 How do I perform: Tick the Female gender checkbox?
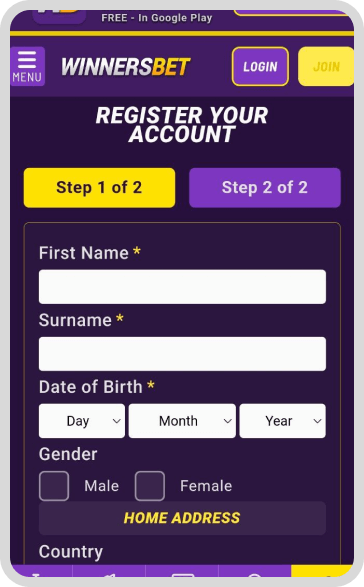150,486
